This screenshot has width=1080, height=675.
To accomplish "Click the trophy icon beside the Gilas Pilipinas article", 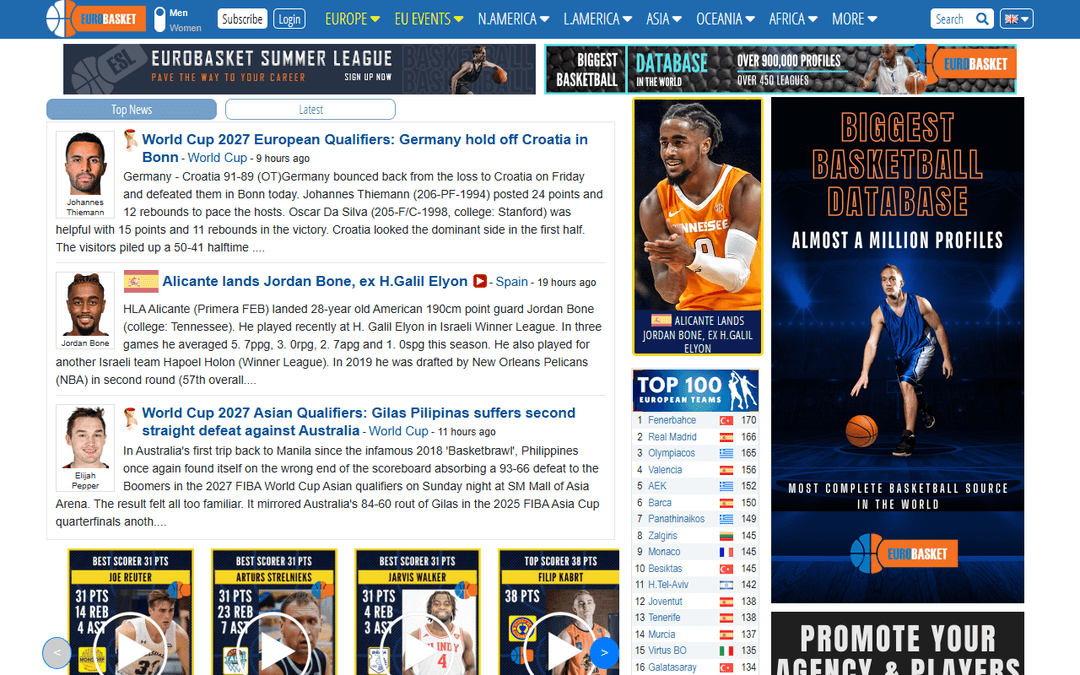I will [130, 417].
